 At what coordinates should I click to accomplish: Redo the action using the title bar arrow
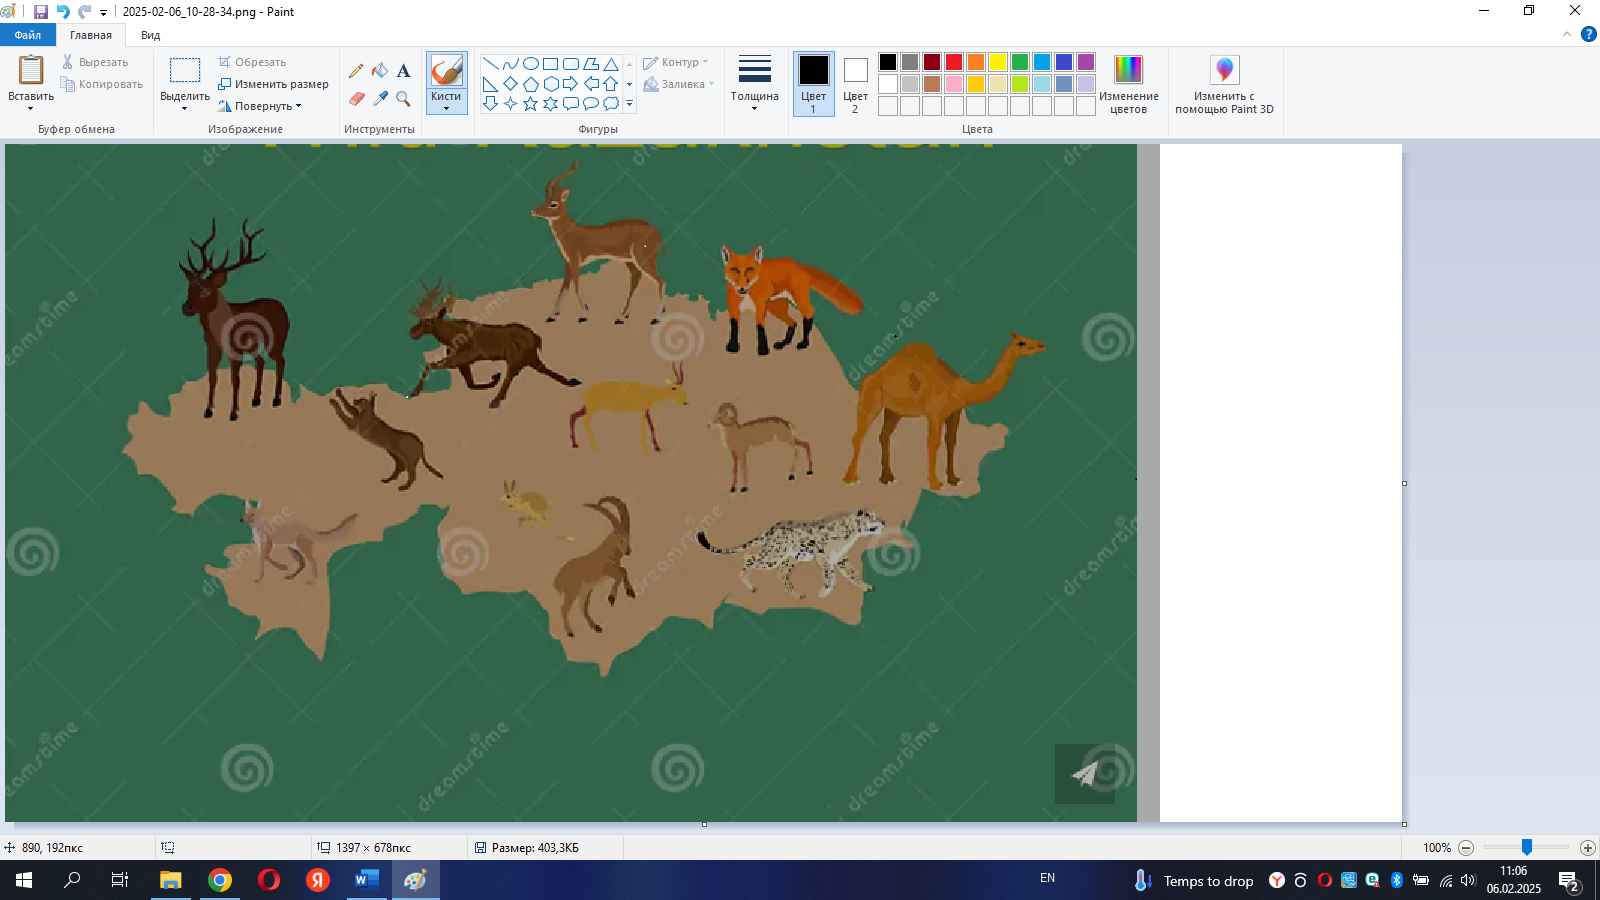pos(84,12)
